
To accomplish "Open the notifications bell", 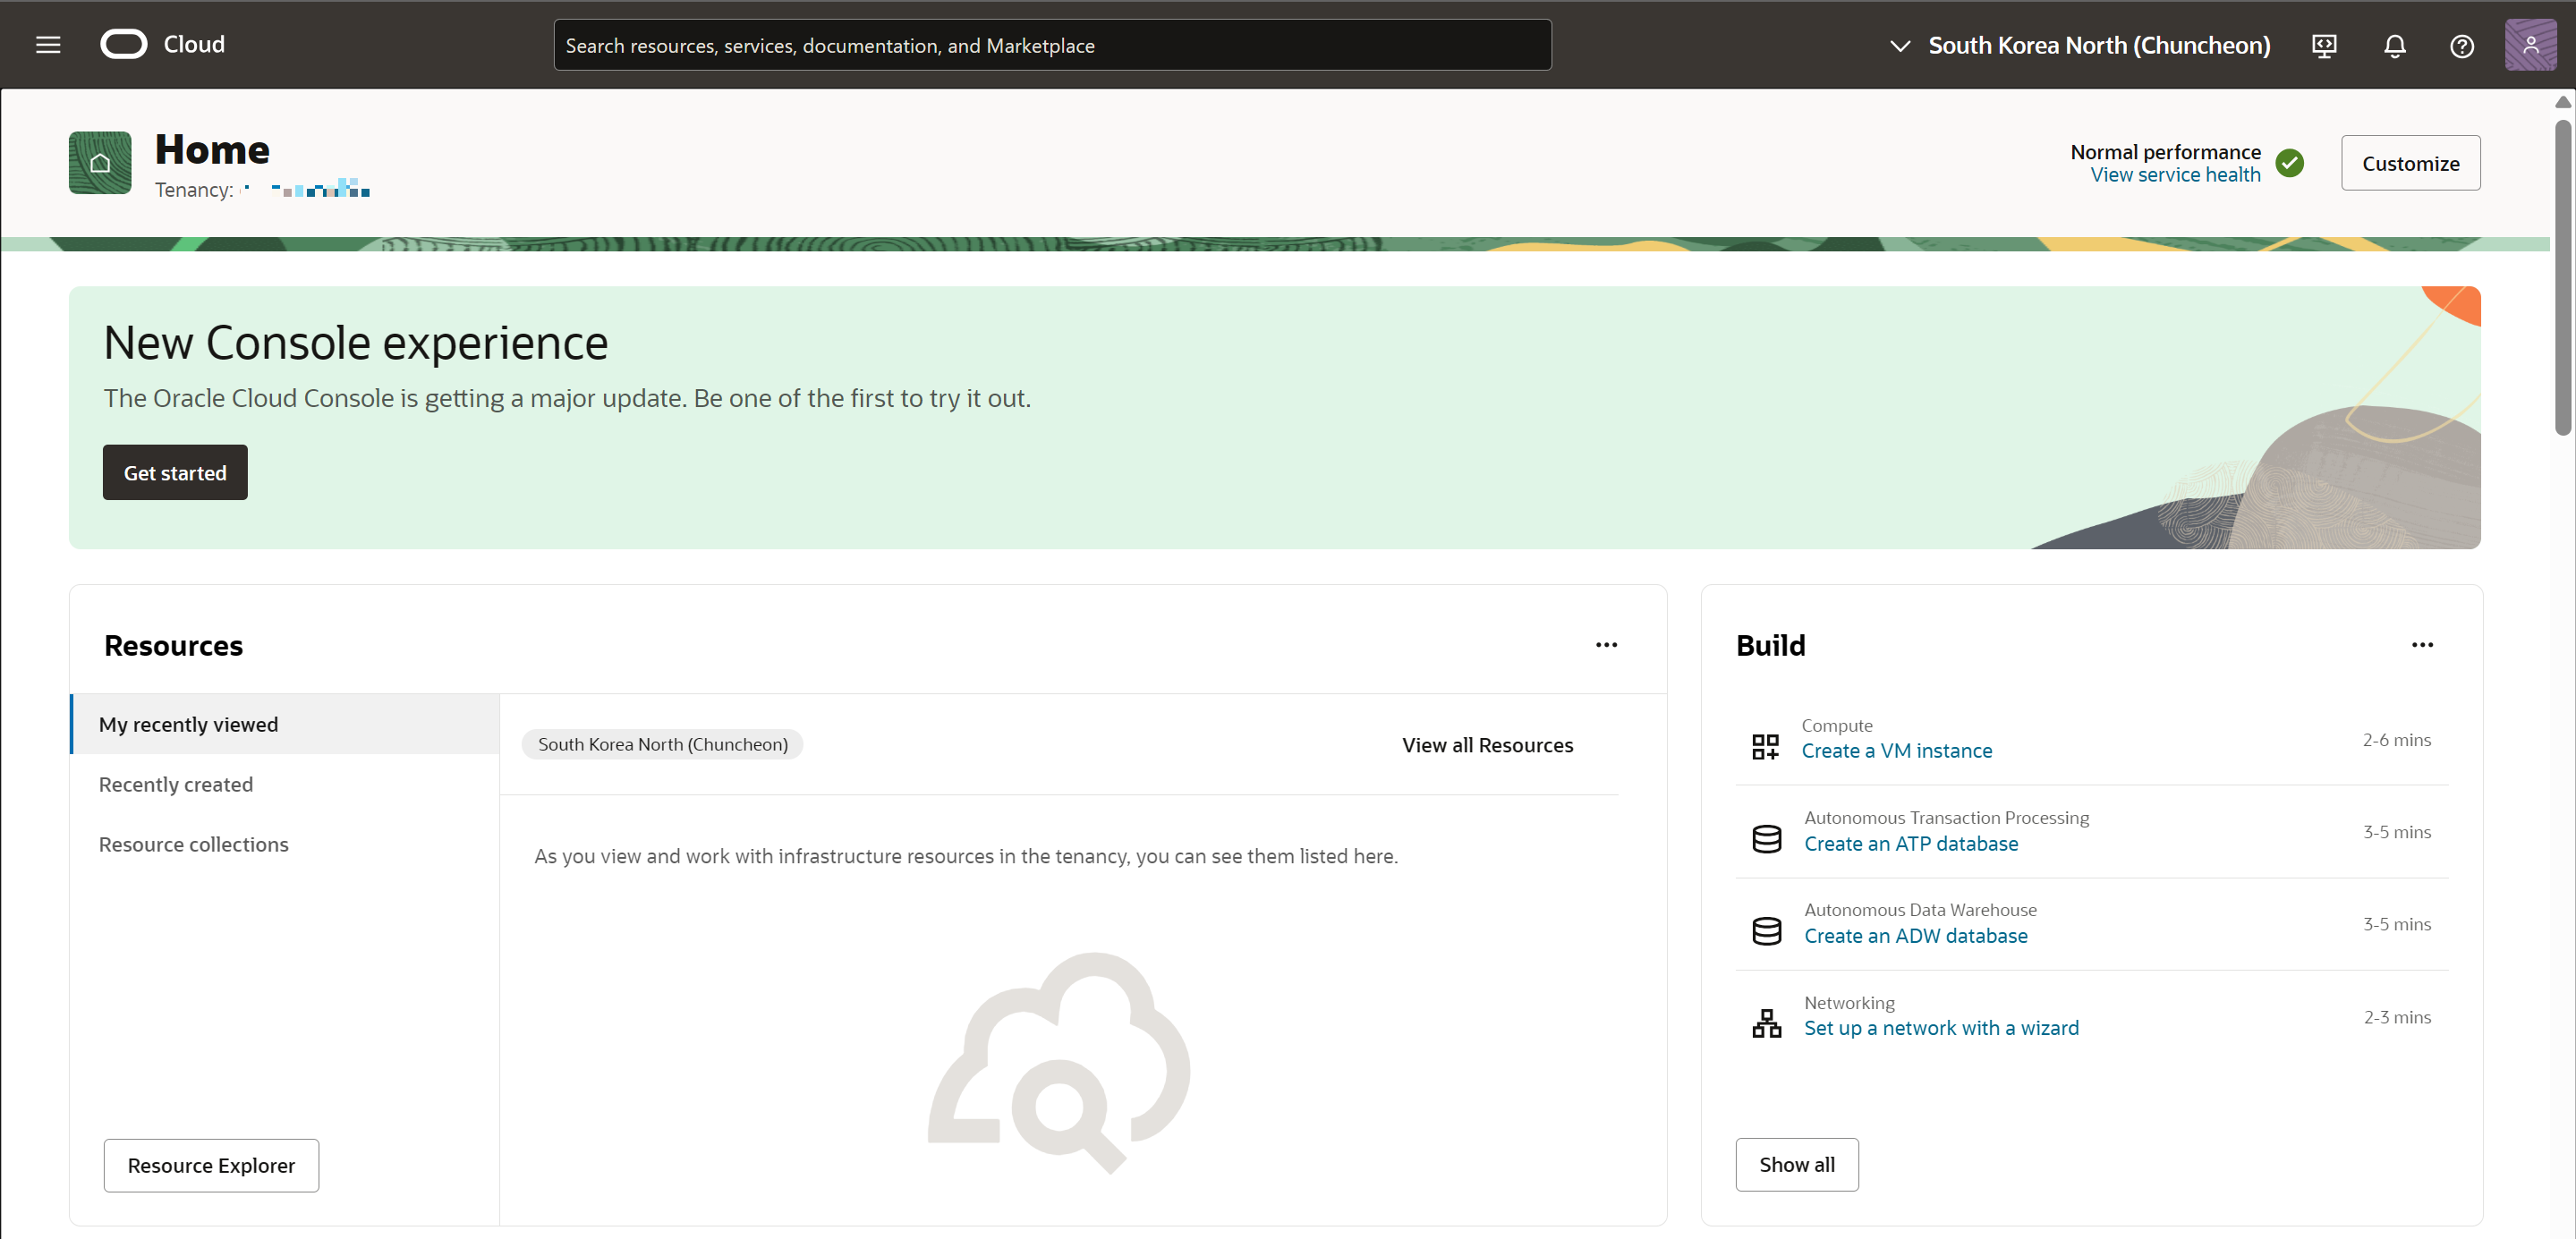I will pos(2394,45).
